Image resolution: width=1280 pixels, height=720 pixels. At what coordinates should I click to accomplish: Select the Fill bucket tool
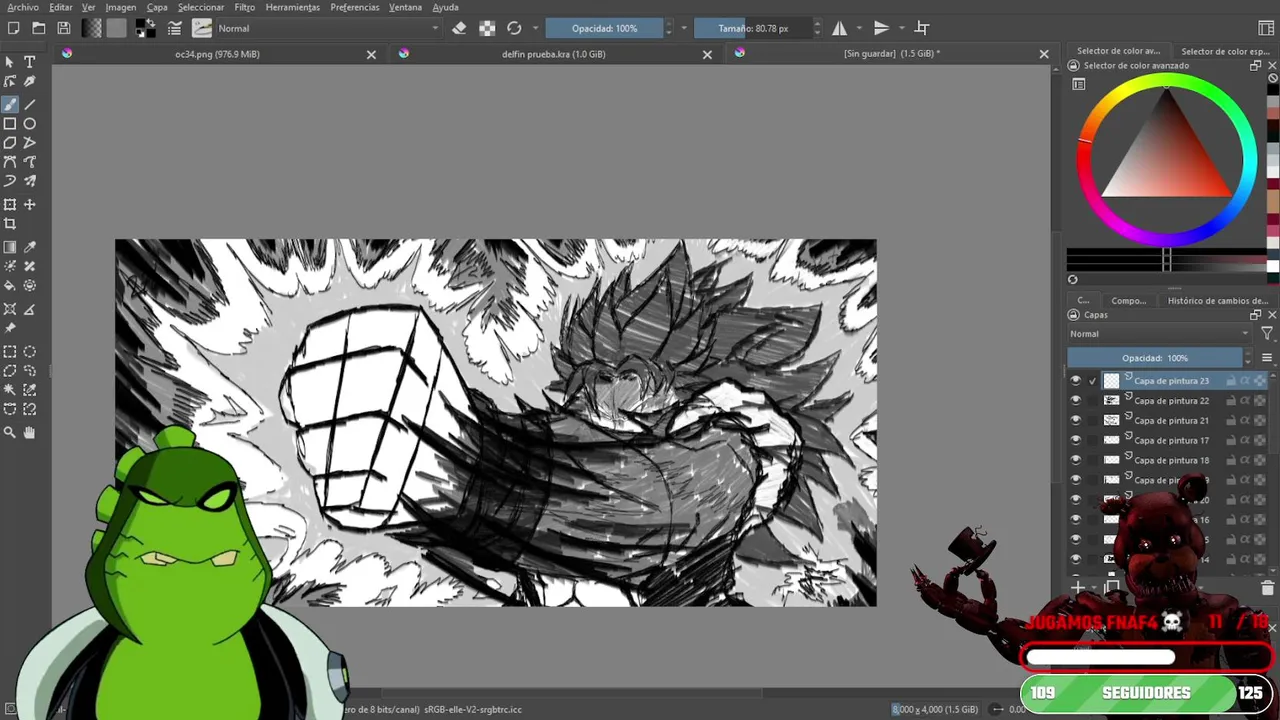pyautogui.click(x=10, y=286)
